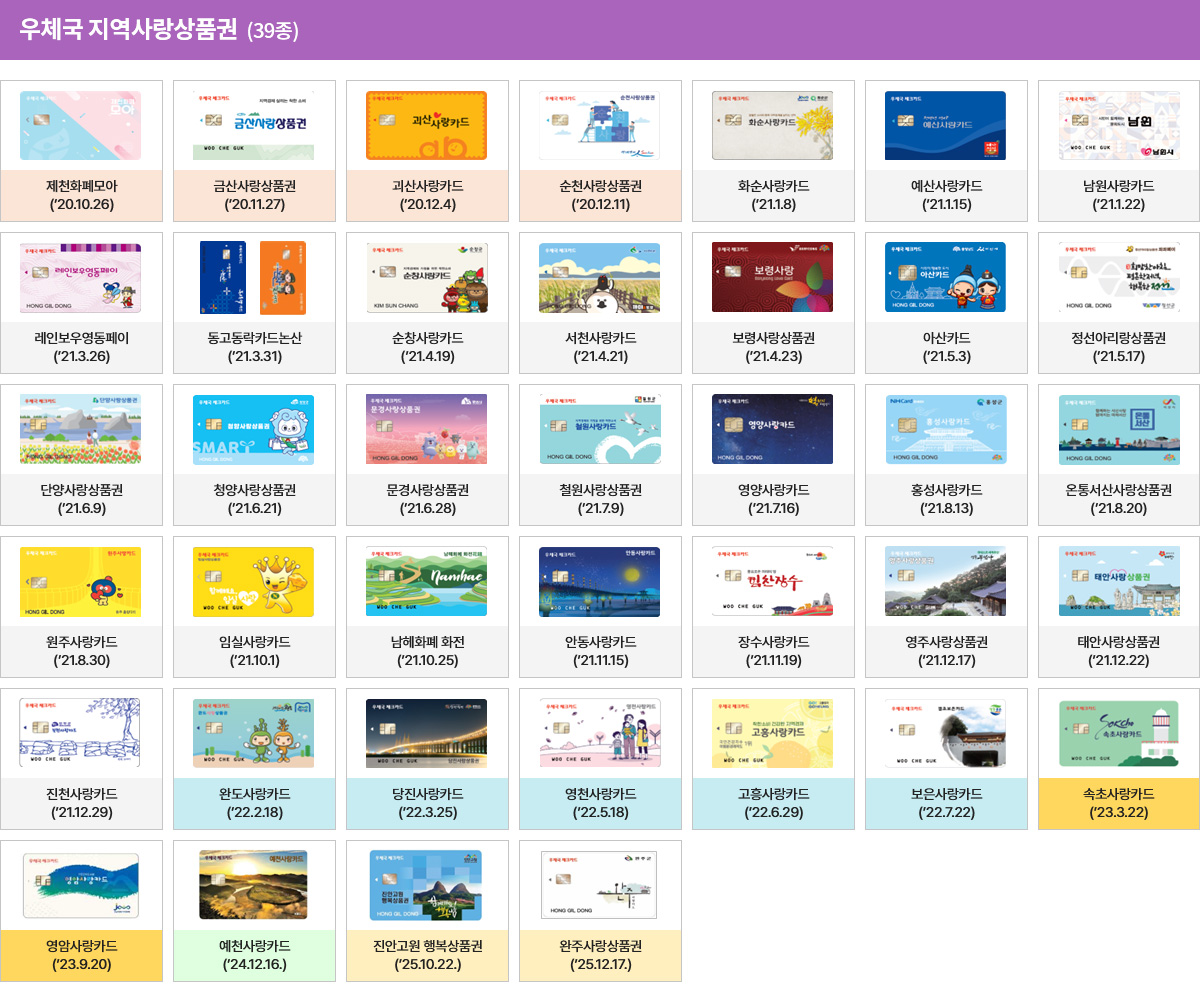Click the yellow 임실사랑카드 card image
1200x984 pixels.
tap(254, 582)
